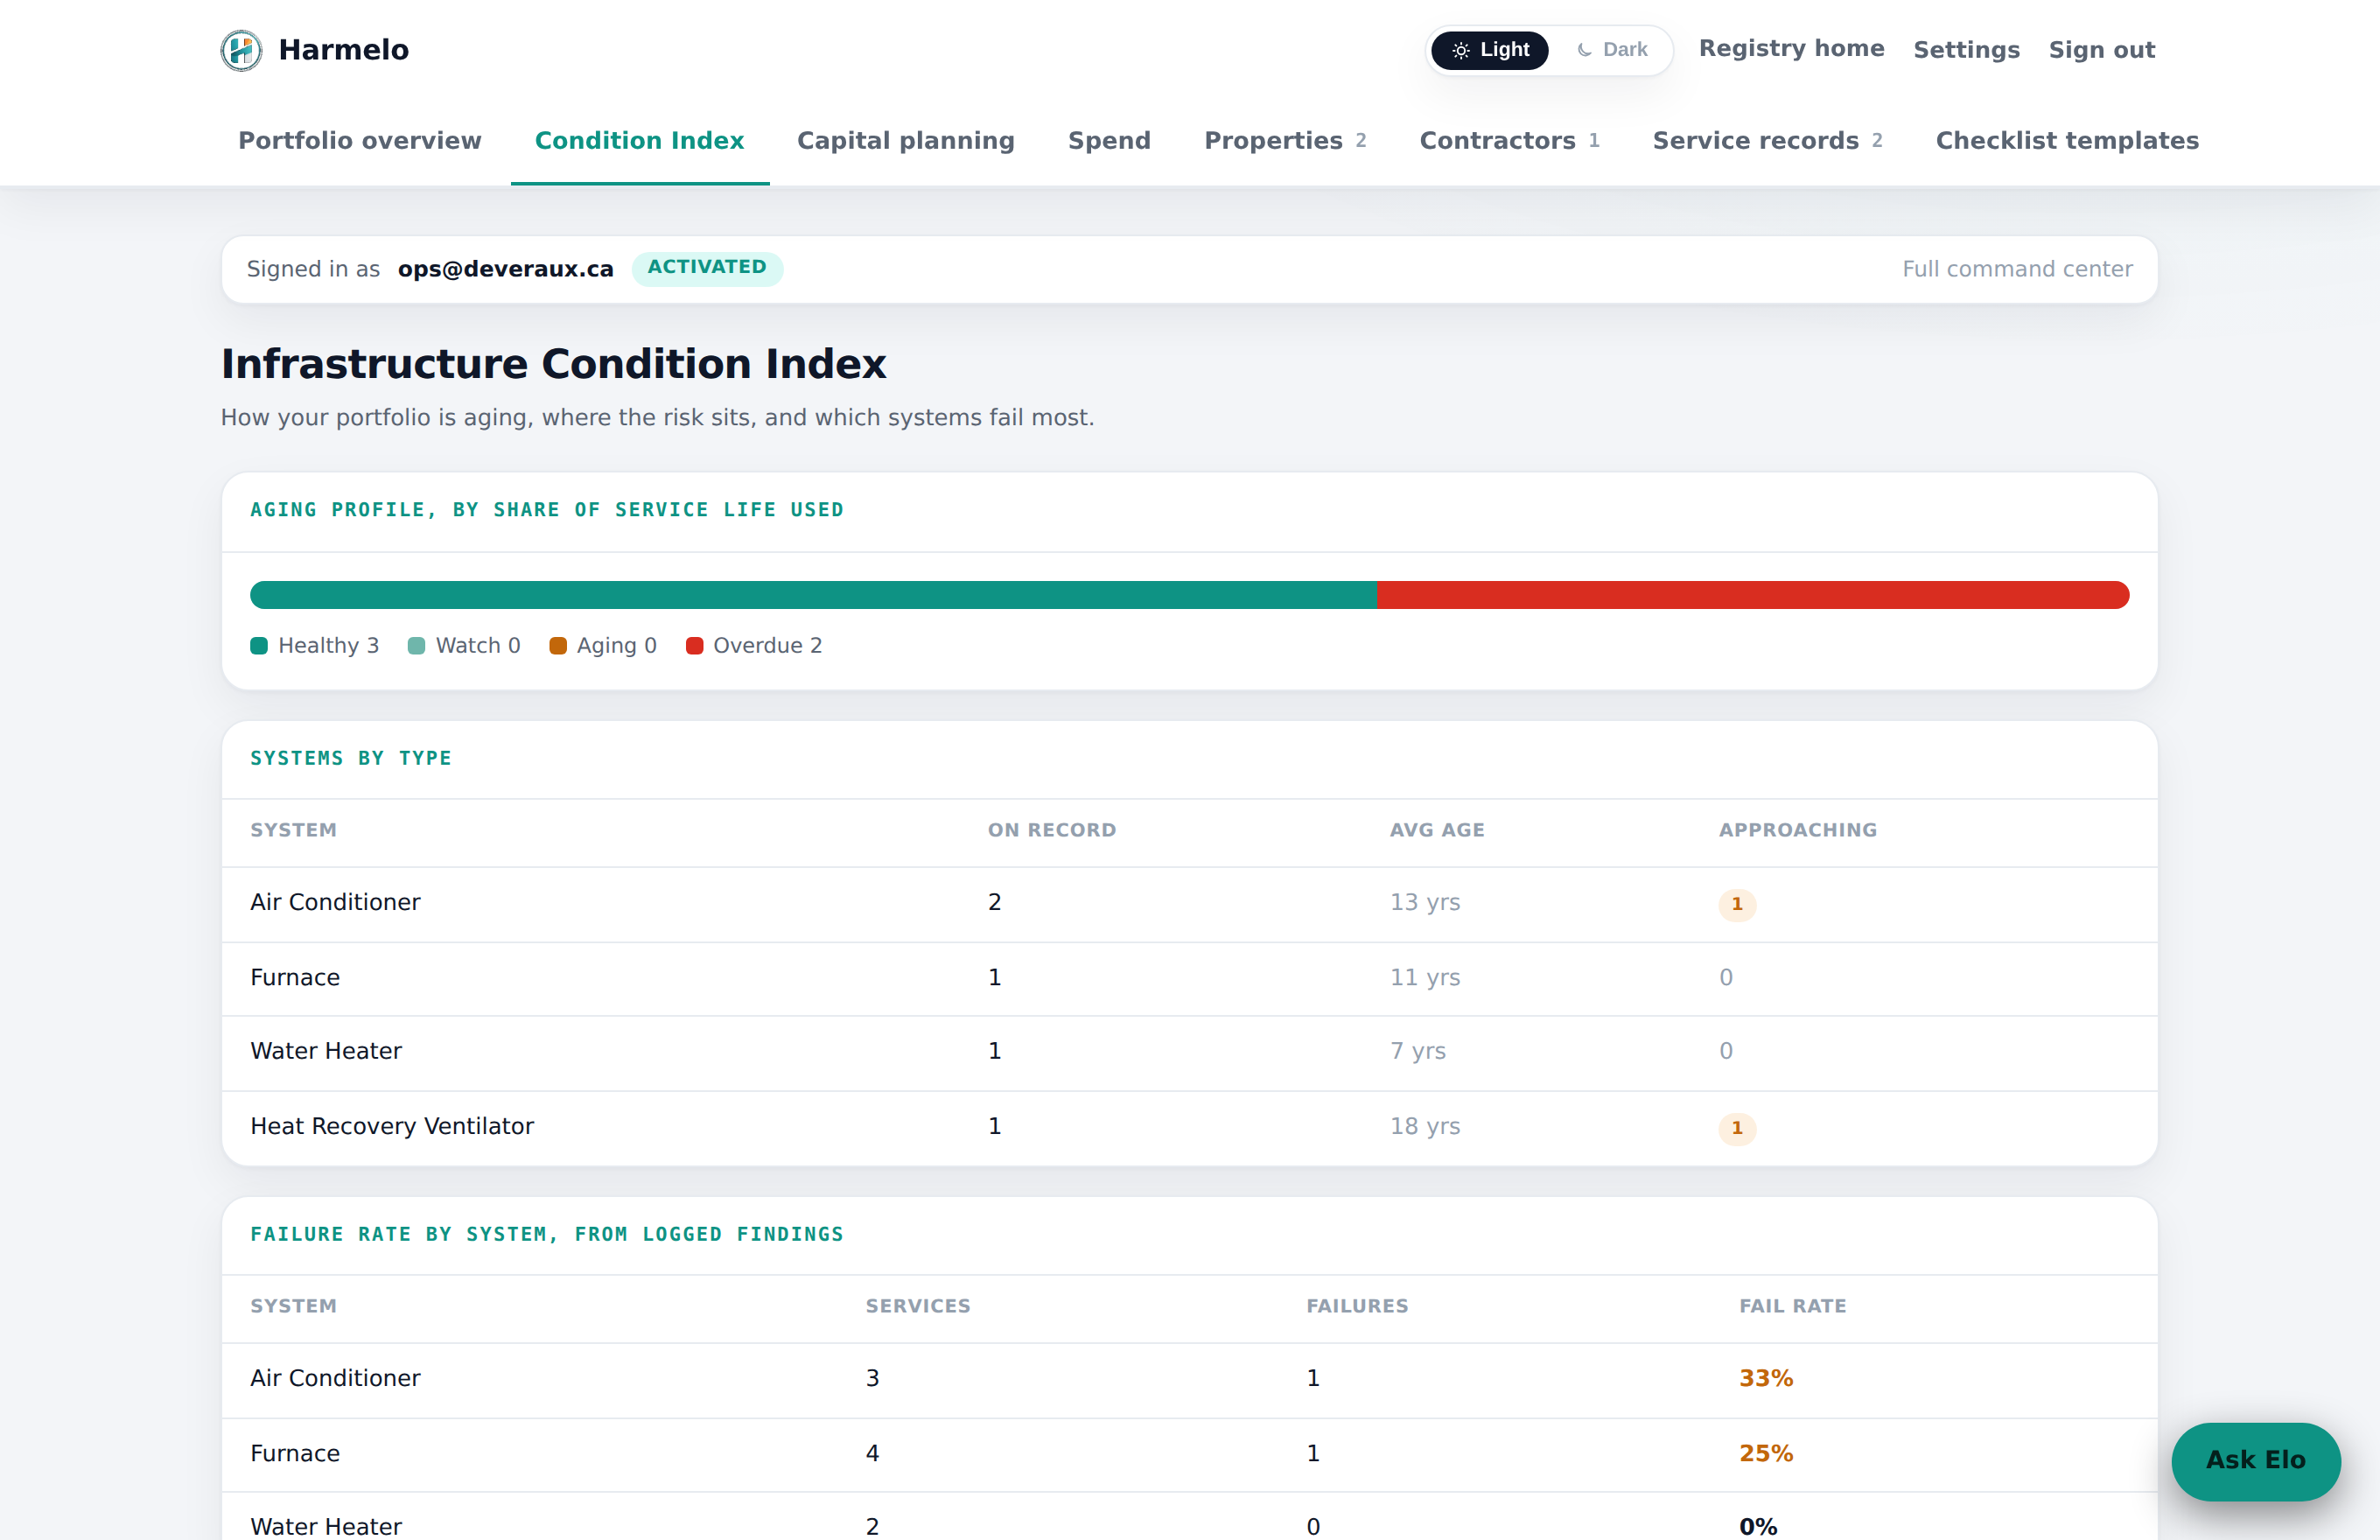Click the ACTIVATED status badge
Viewport: 2380px width, 1540px height.
pos(707,268)
